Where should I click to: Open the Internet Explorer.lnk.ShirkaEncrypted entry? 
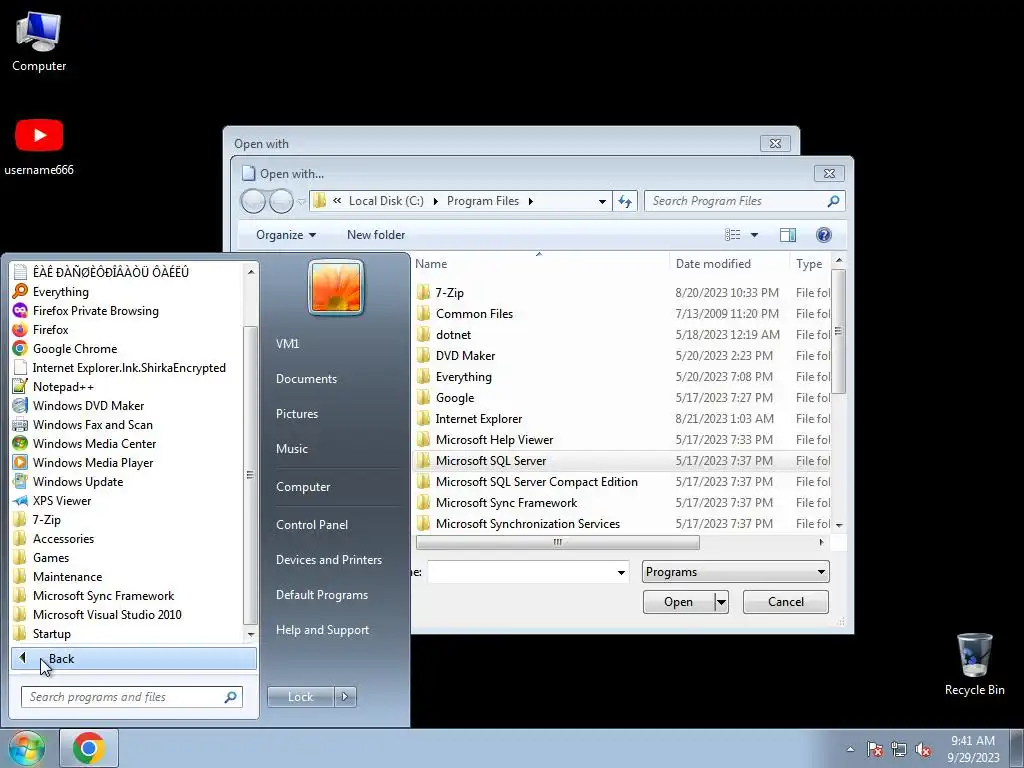pos(129,368)
